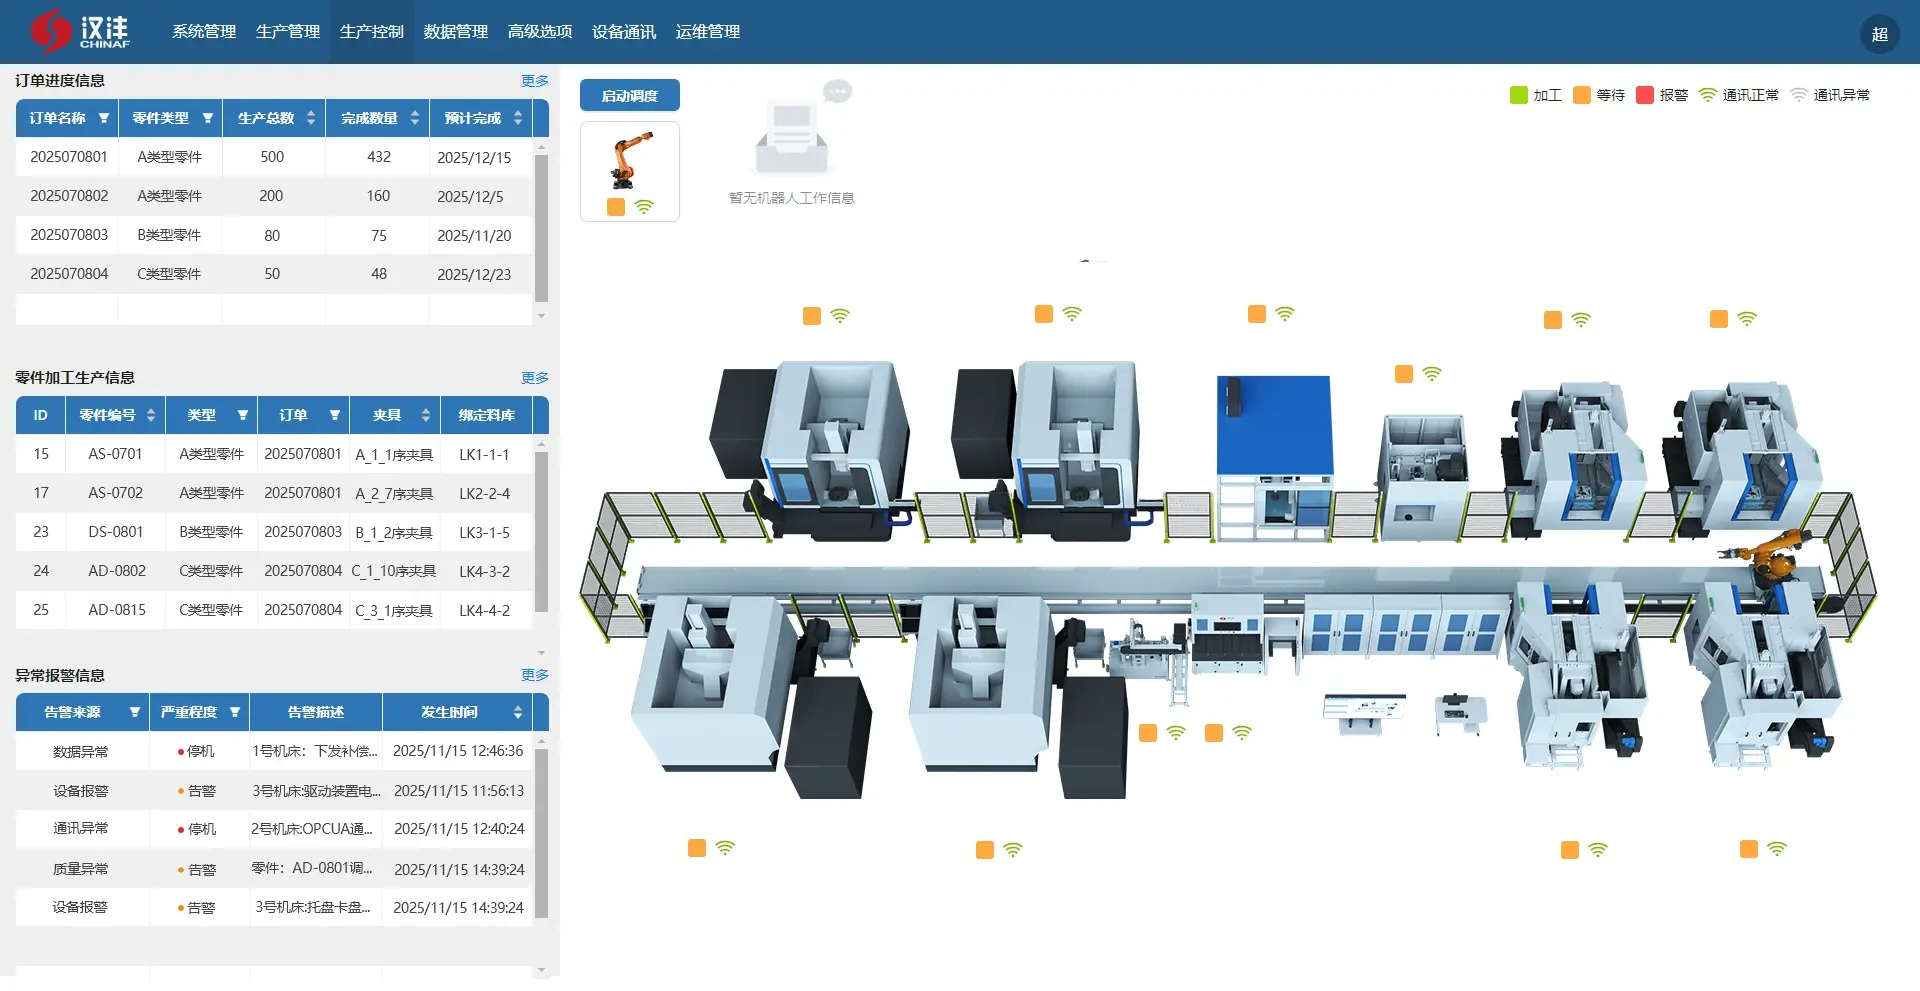The image size is (1920, 991).
Task: Click the filter icon on 告警来源 column
Action: click(x=135, y=712)
